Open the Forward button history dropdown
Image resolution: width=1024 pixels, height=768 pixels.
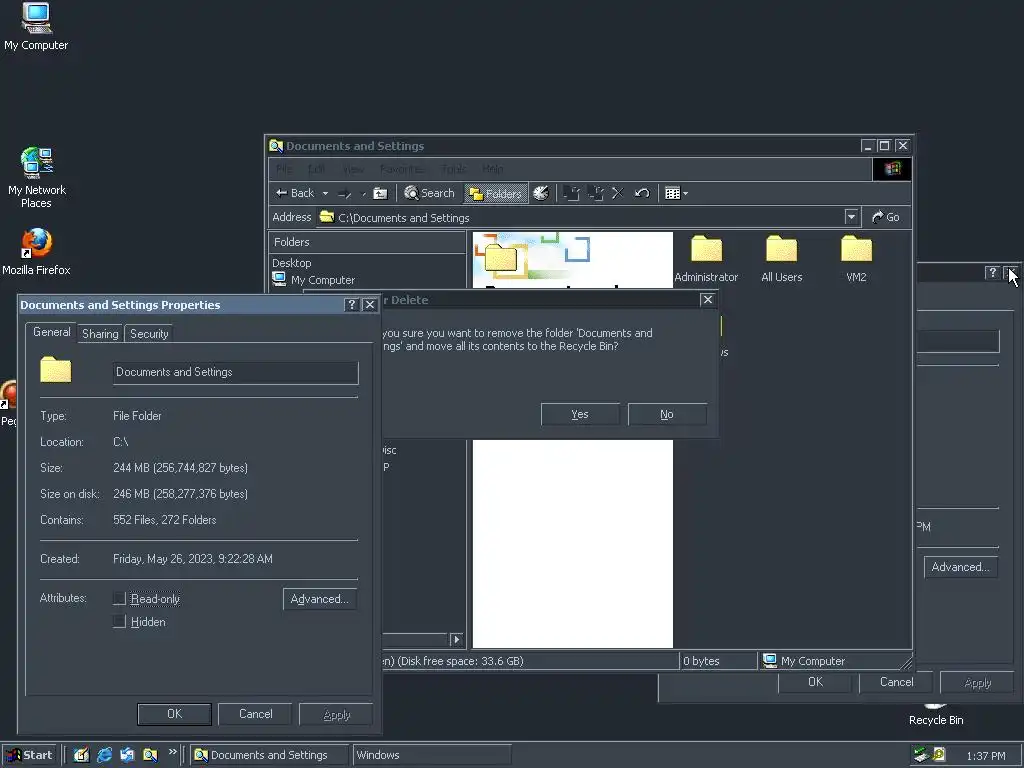pos(363,193)
